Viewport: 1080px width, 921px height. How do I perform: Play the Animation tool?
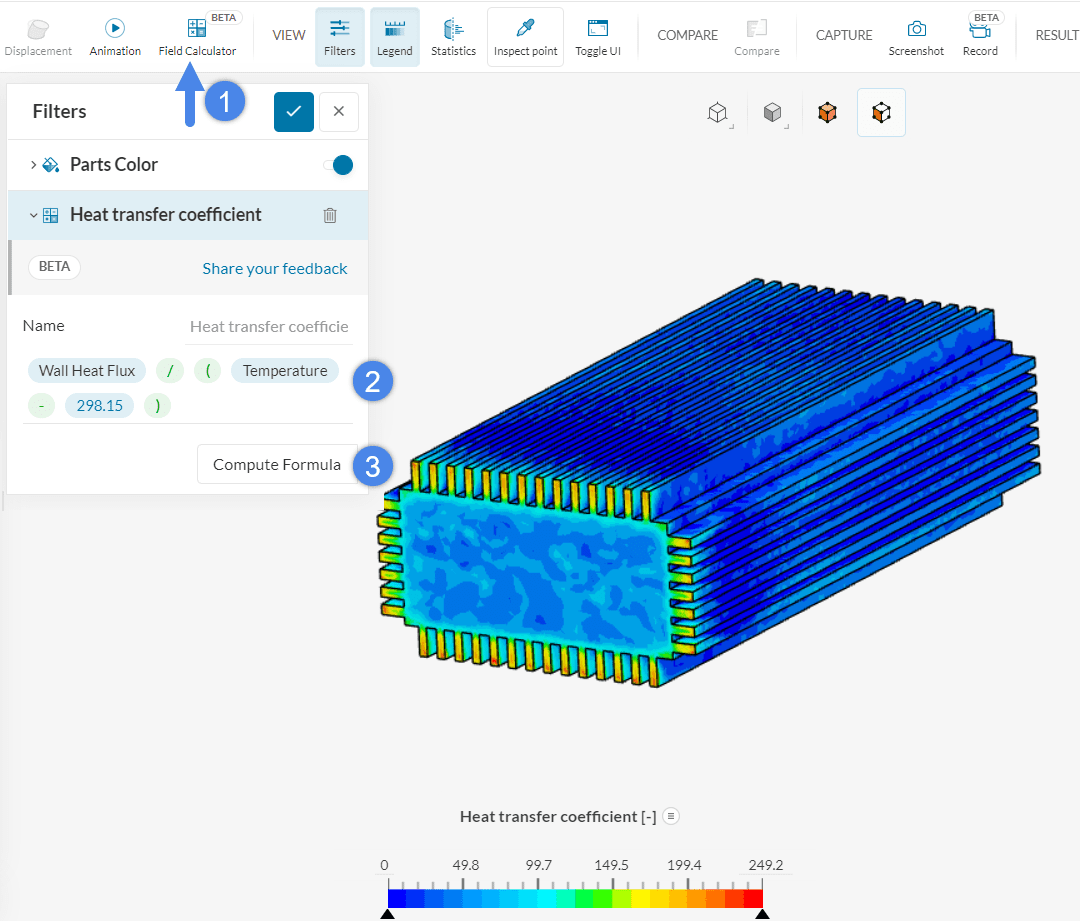click(x=115, y=37)
